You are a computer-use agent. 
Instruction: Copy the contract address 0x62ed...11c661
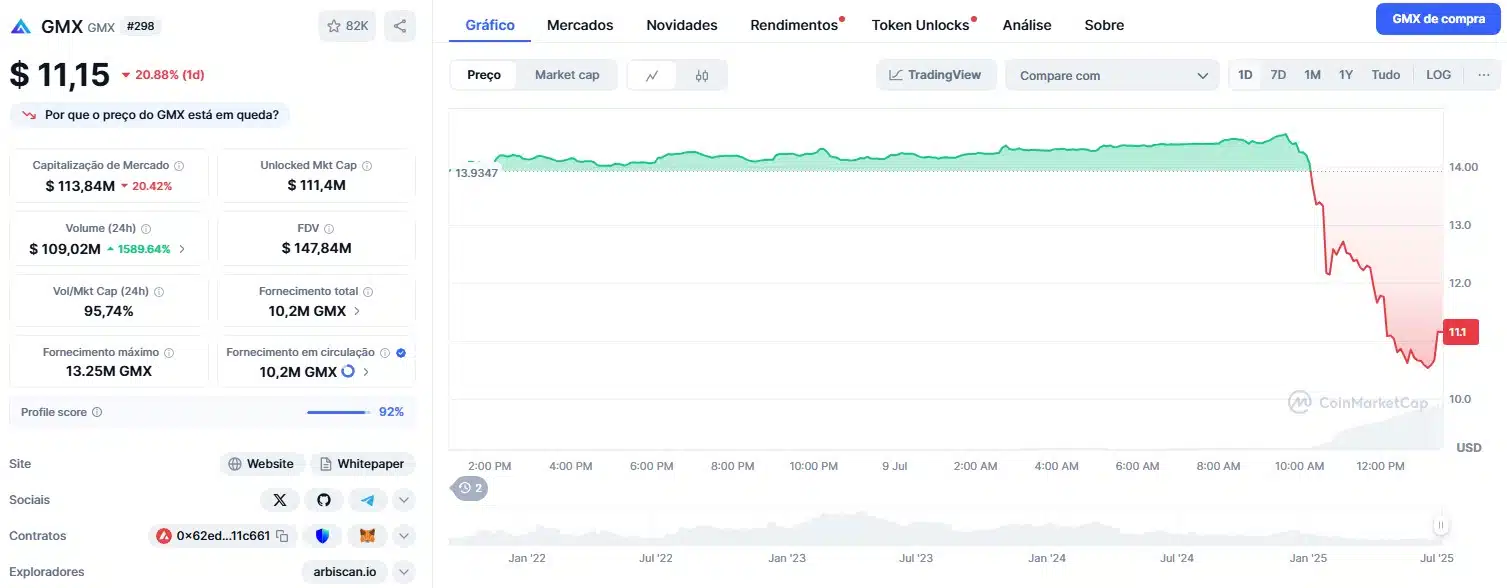282,536
